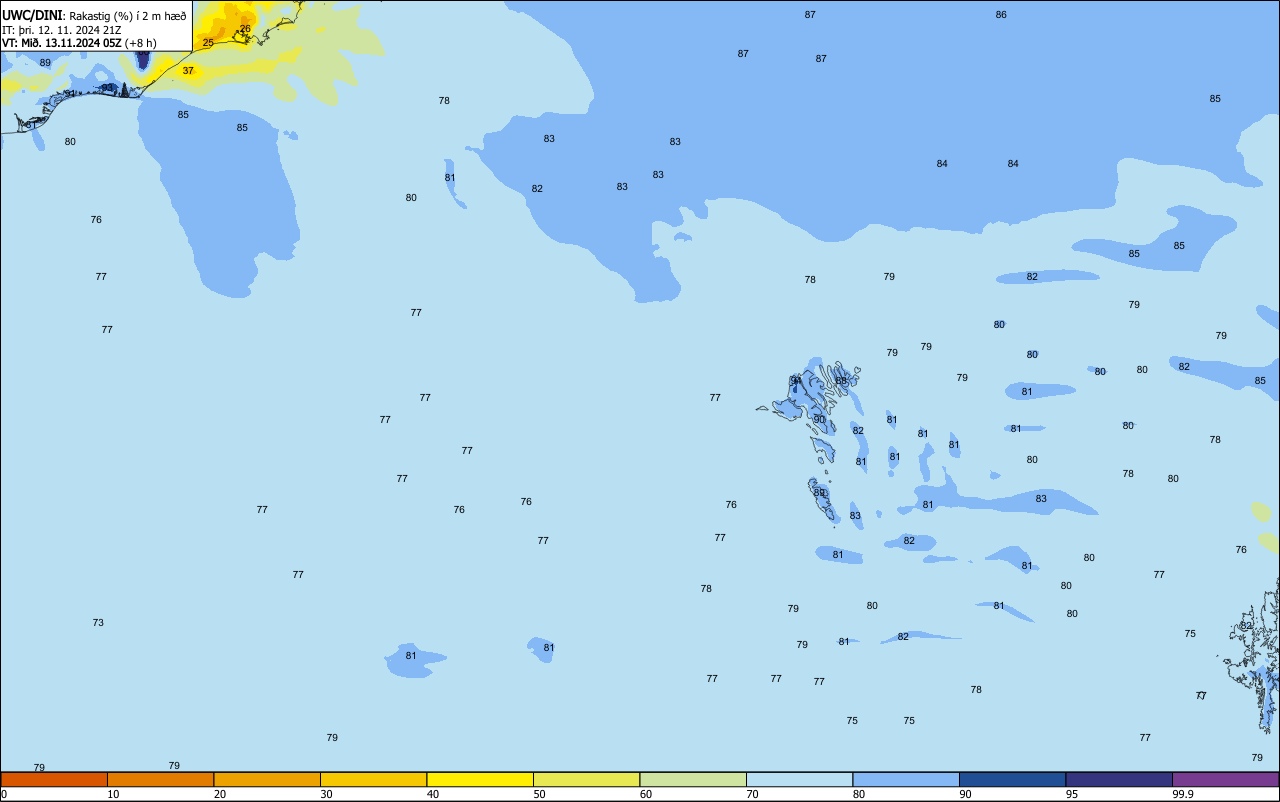
Task: Pick the light green 60–70 legend segment
Action: (x=693, y=779)
